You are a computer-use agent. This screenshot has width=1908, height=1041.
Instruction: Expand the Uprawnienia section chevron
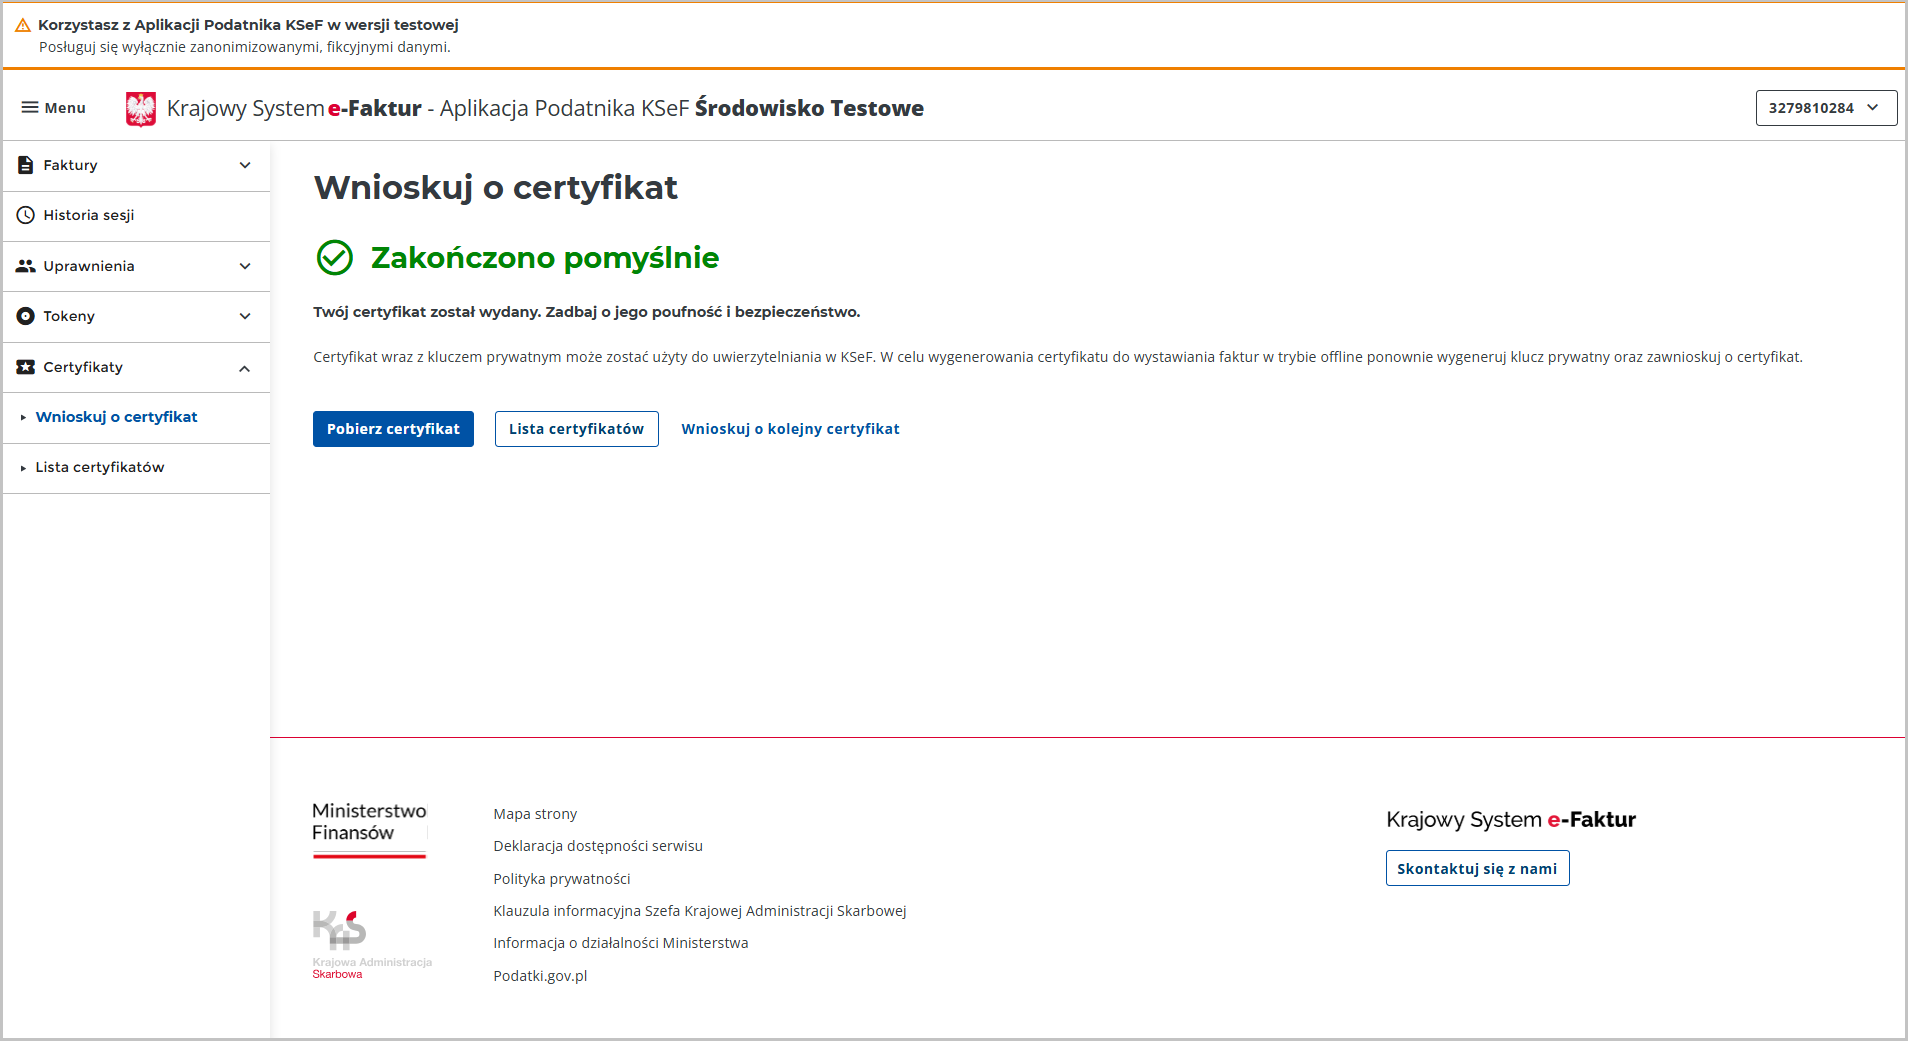click(245, 266)
